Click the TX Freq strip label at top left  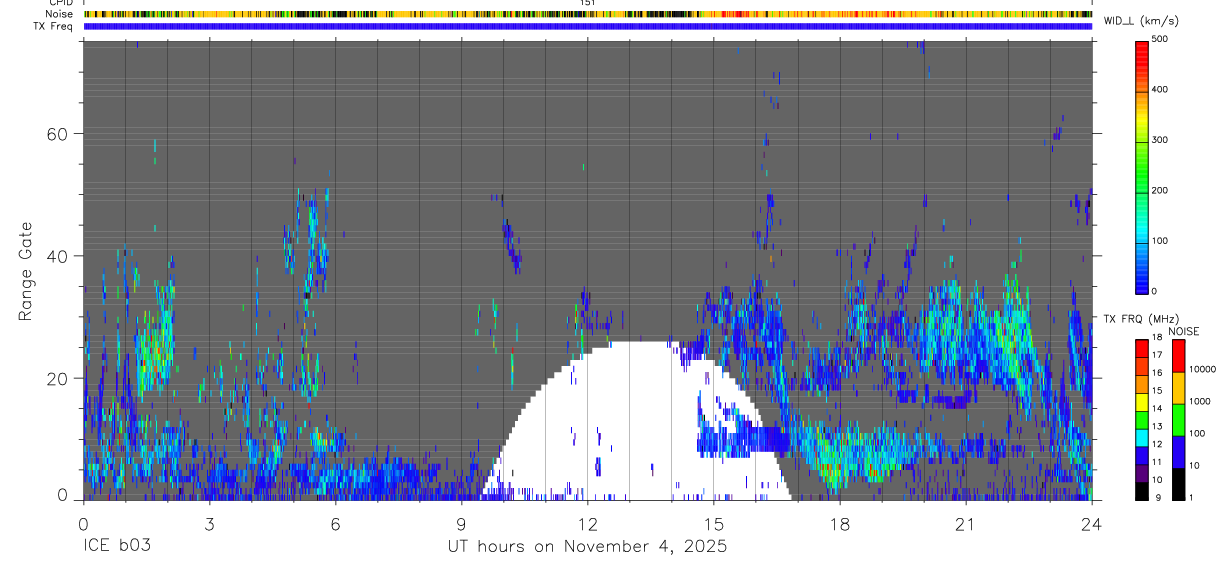(x=53, y=26)
